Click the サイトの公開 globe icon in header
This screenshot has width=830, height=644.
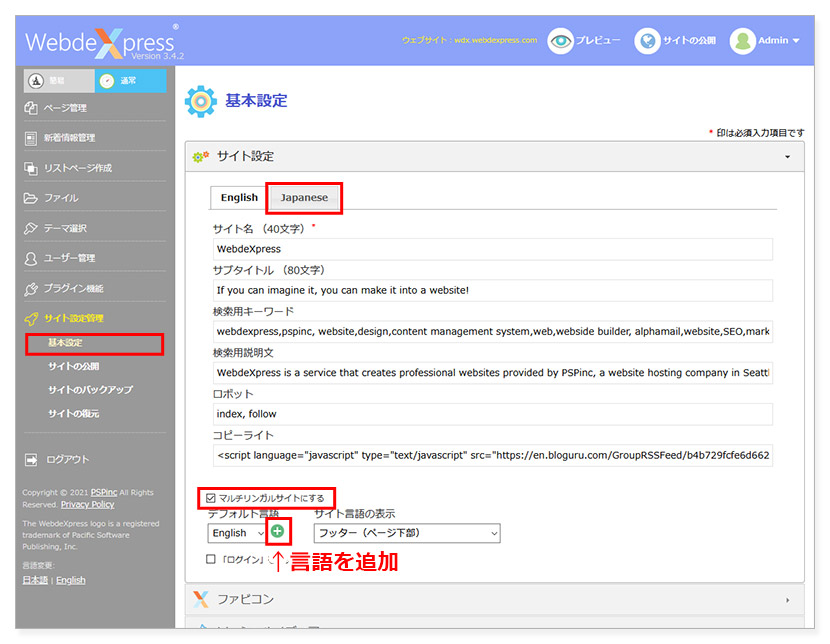click(647, 41)
